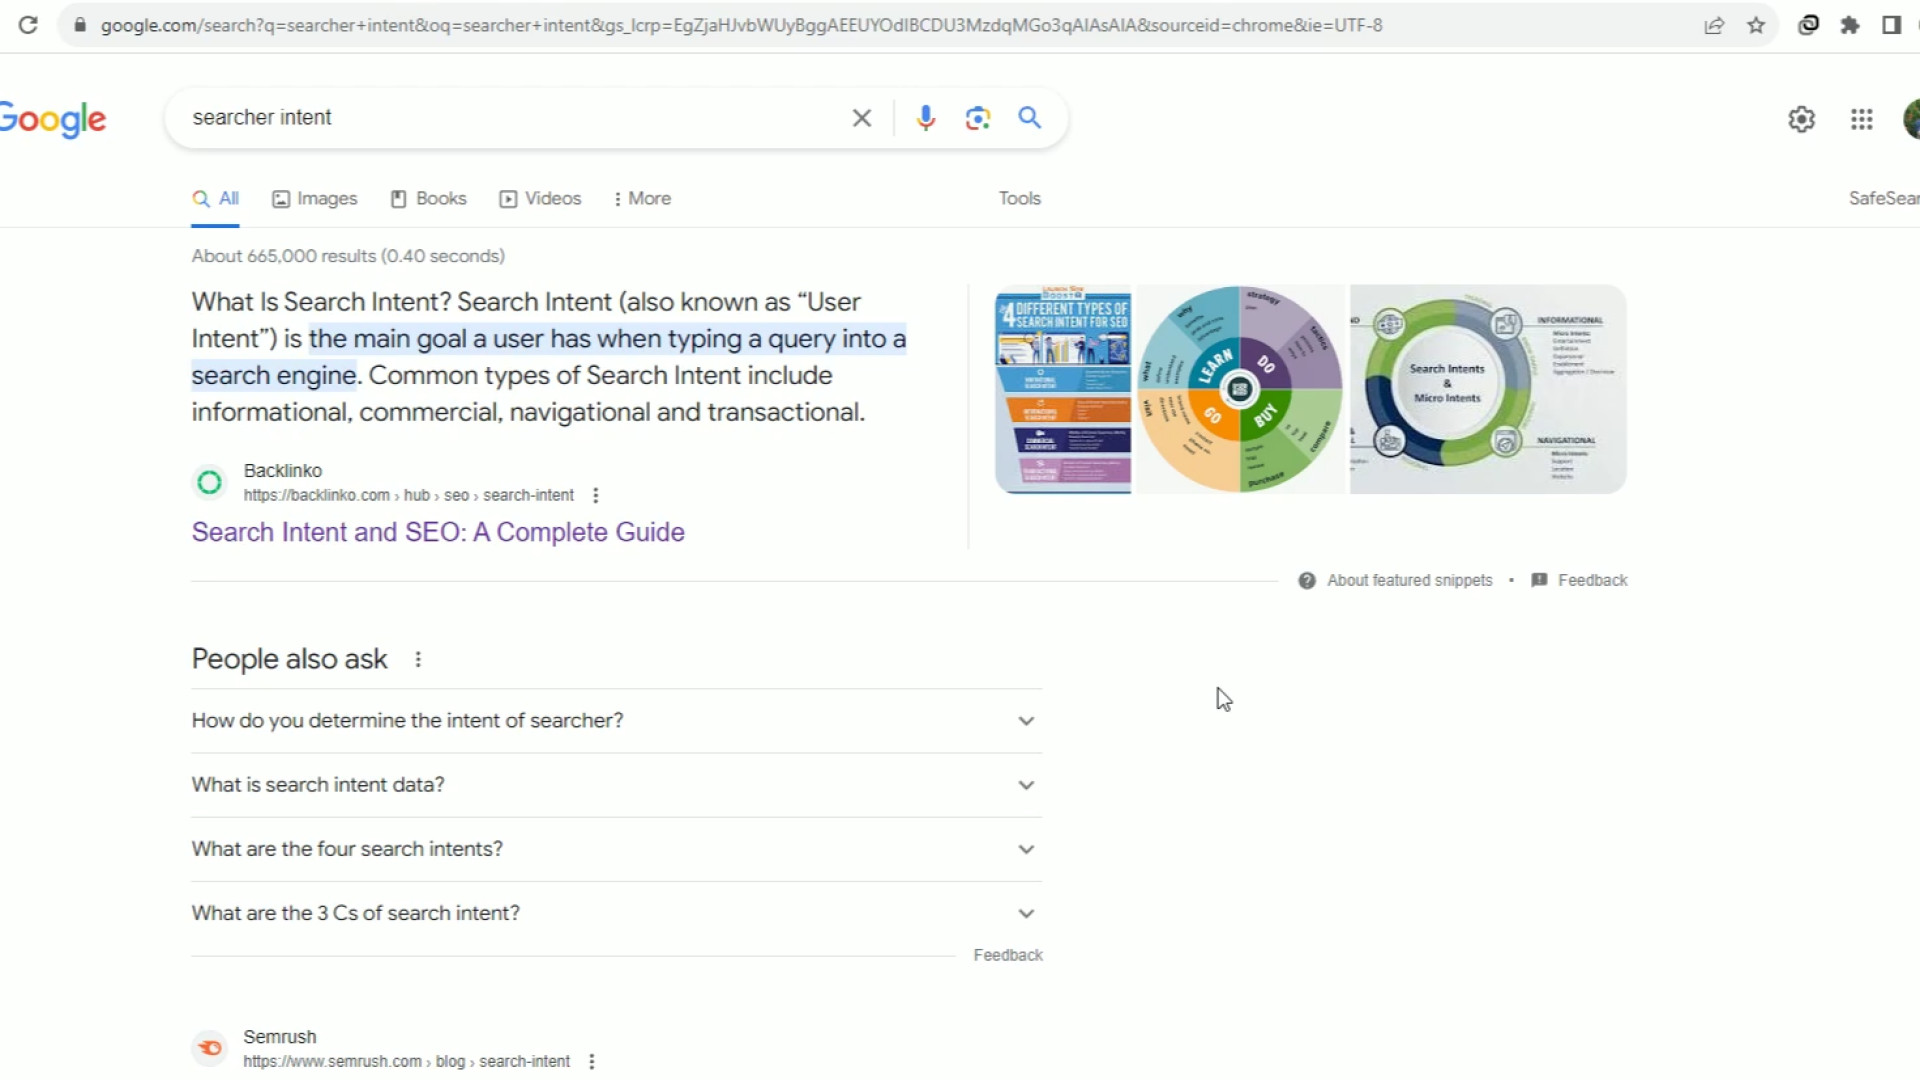Go to Google home via the logo

click(53, 119)
